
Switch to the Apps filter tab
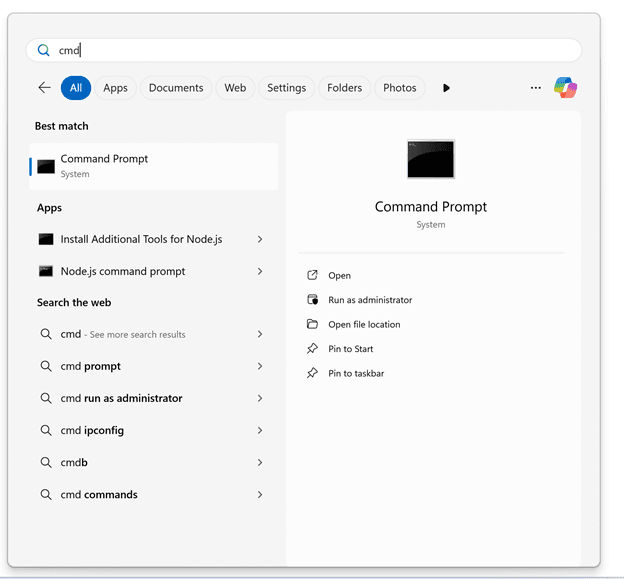click(x=115, y=88)
